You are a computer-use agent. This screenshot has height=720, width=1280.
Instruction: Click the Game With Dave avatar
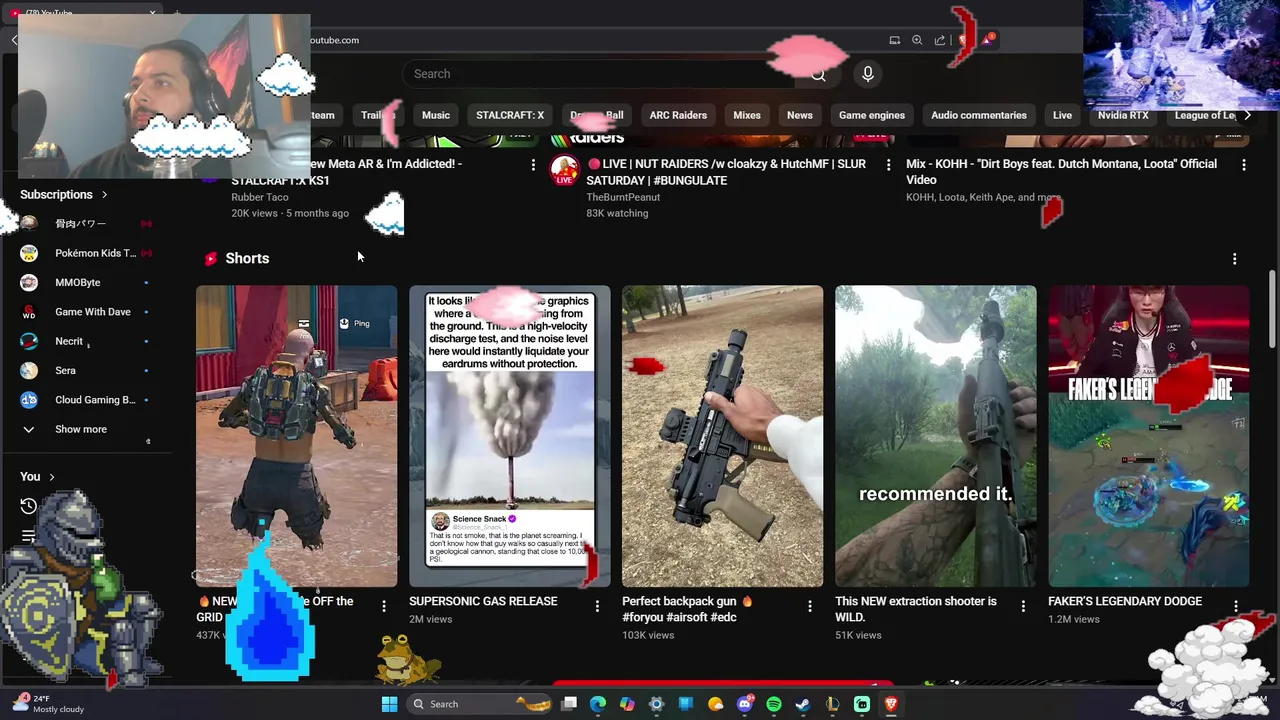(x=29, y=312)
